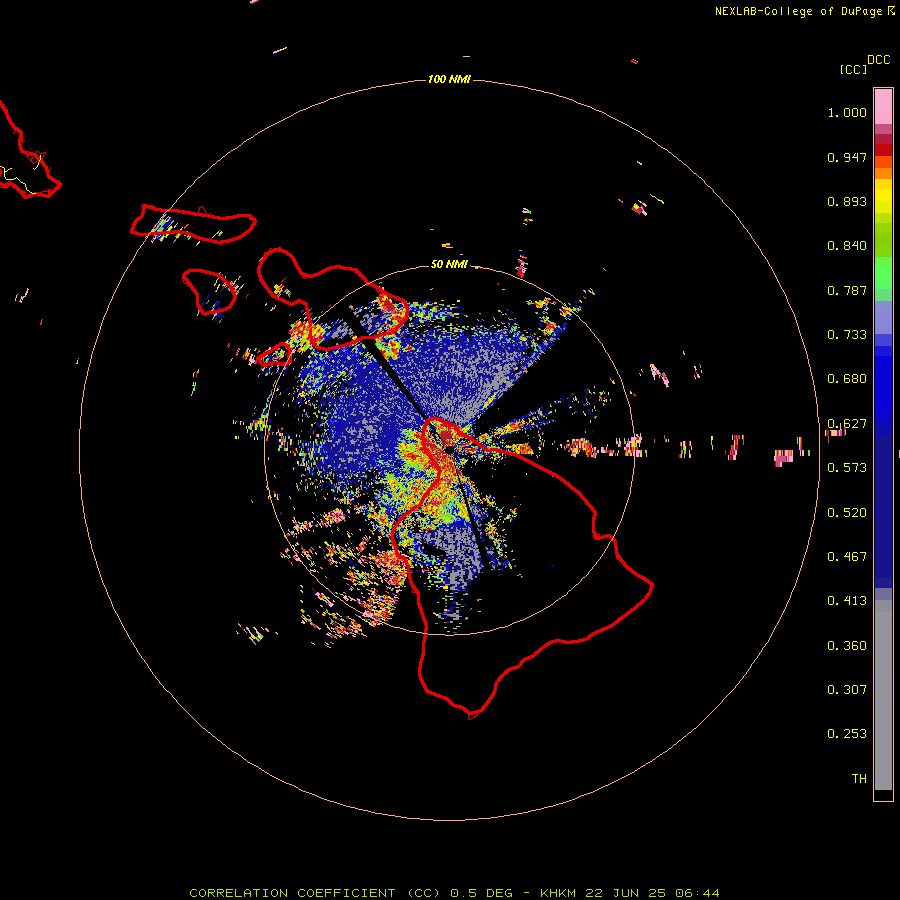Click the NEXLAB-College of DuPage watermark text
This screenshot has height=900, width=900.
[799, 11]
